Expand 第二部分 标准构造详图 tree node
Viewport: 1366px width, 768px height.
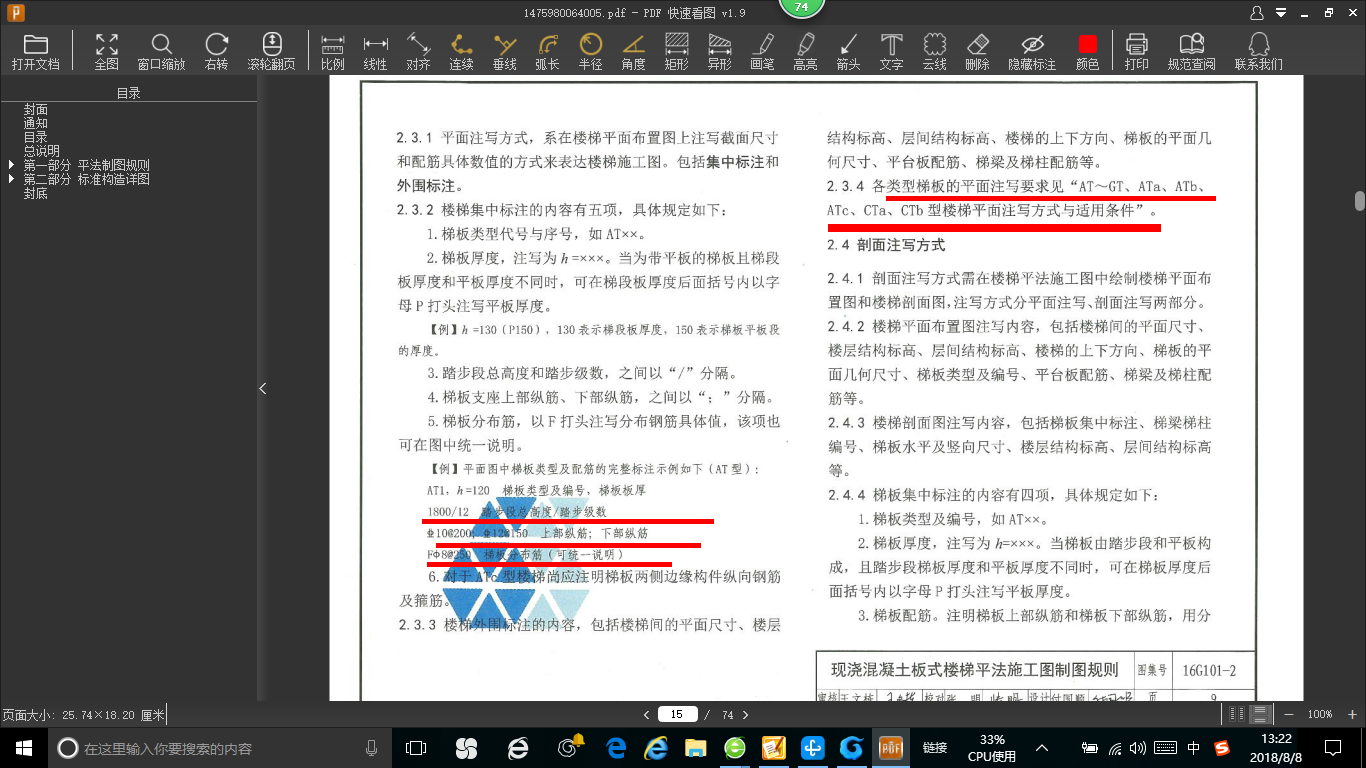11,179
